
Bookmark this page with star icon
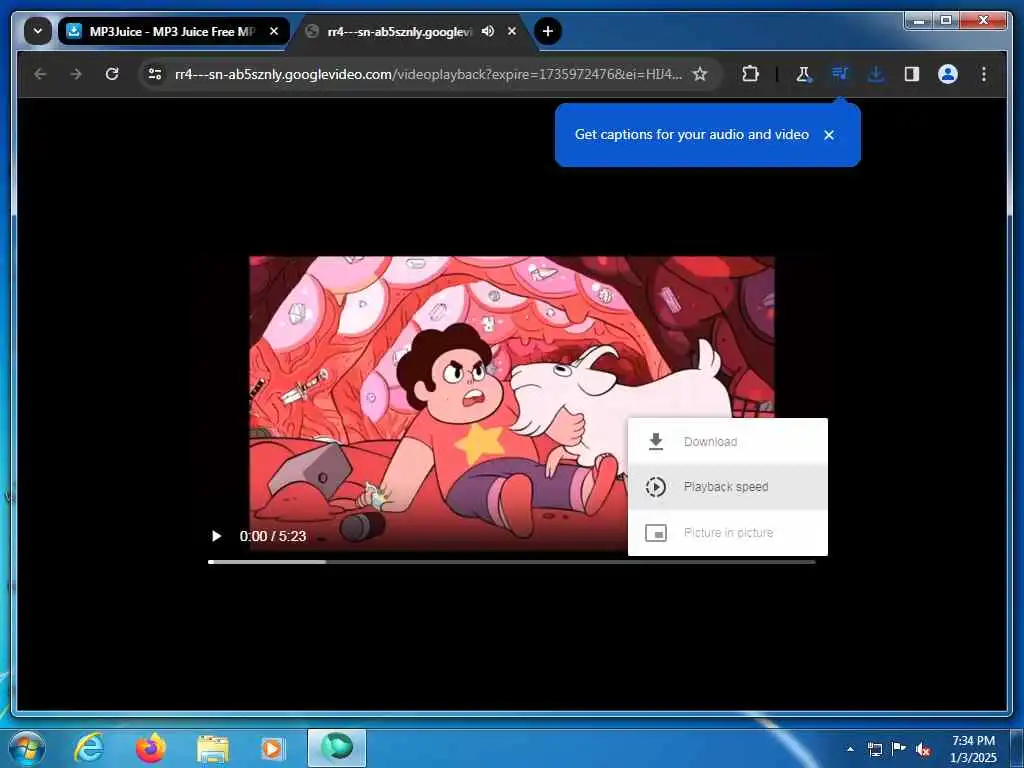point(700,74)
